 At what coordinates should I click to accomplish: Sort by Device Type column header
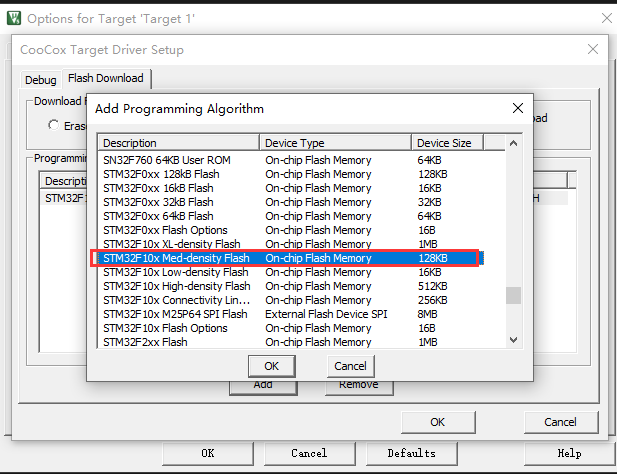coord(335,143)
